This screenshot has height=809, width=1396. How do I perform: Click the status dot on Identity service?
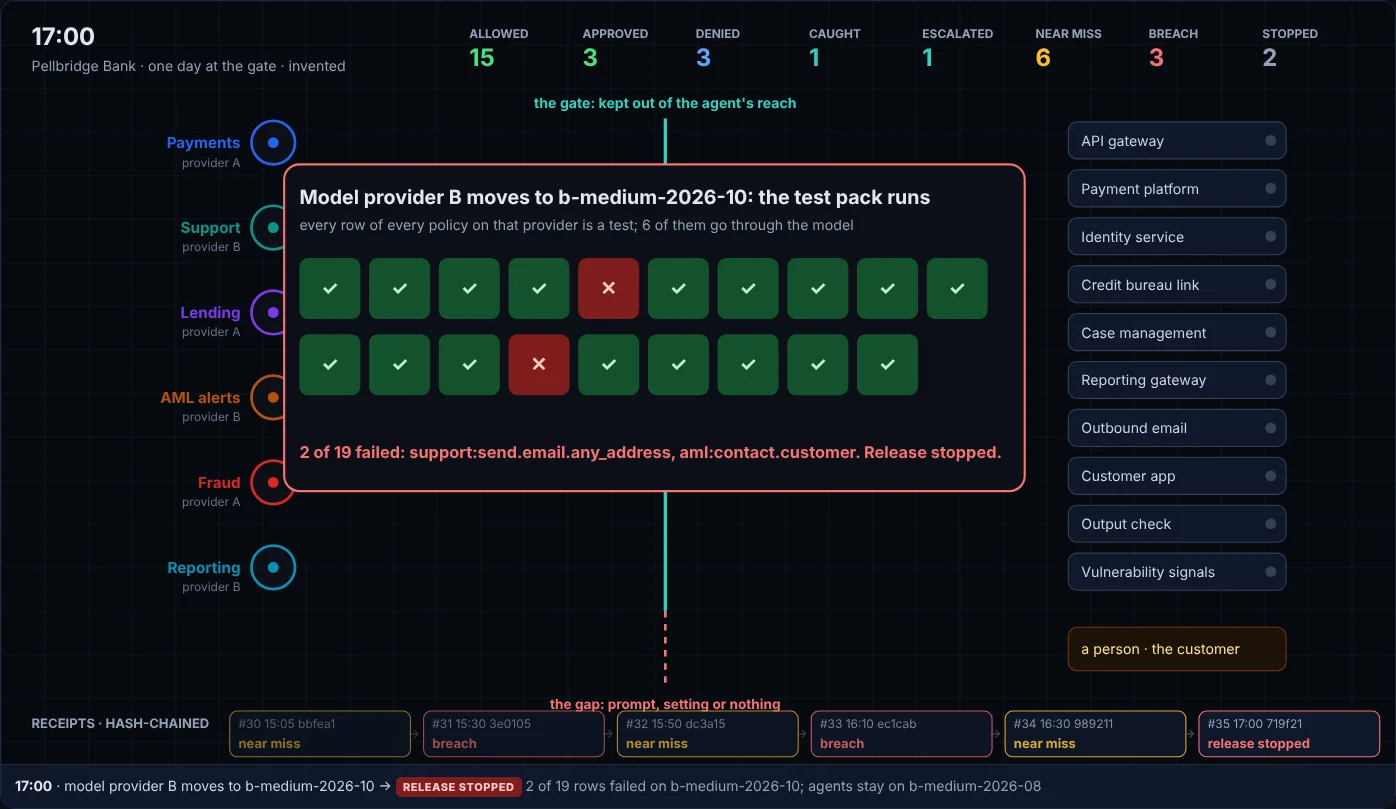click(1271, 237)
